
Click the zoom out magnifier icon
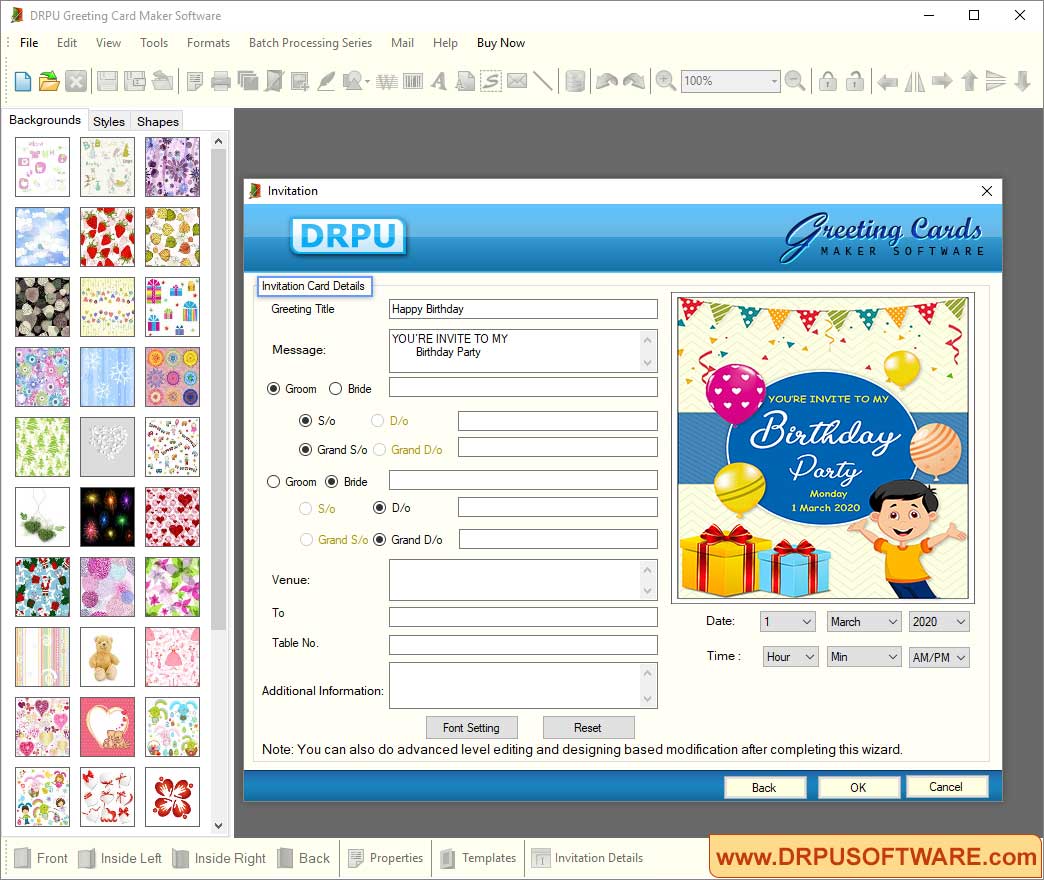794,81
